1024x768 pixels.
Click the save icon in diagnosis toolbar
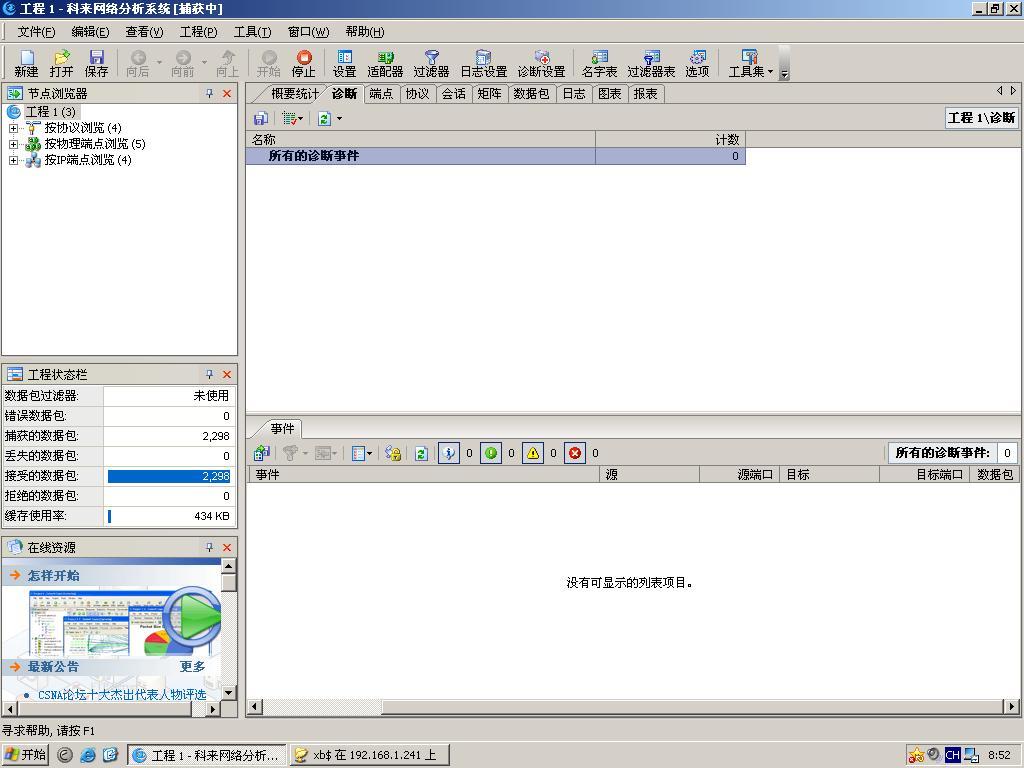(x=261, y=118)
